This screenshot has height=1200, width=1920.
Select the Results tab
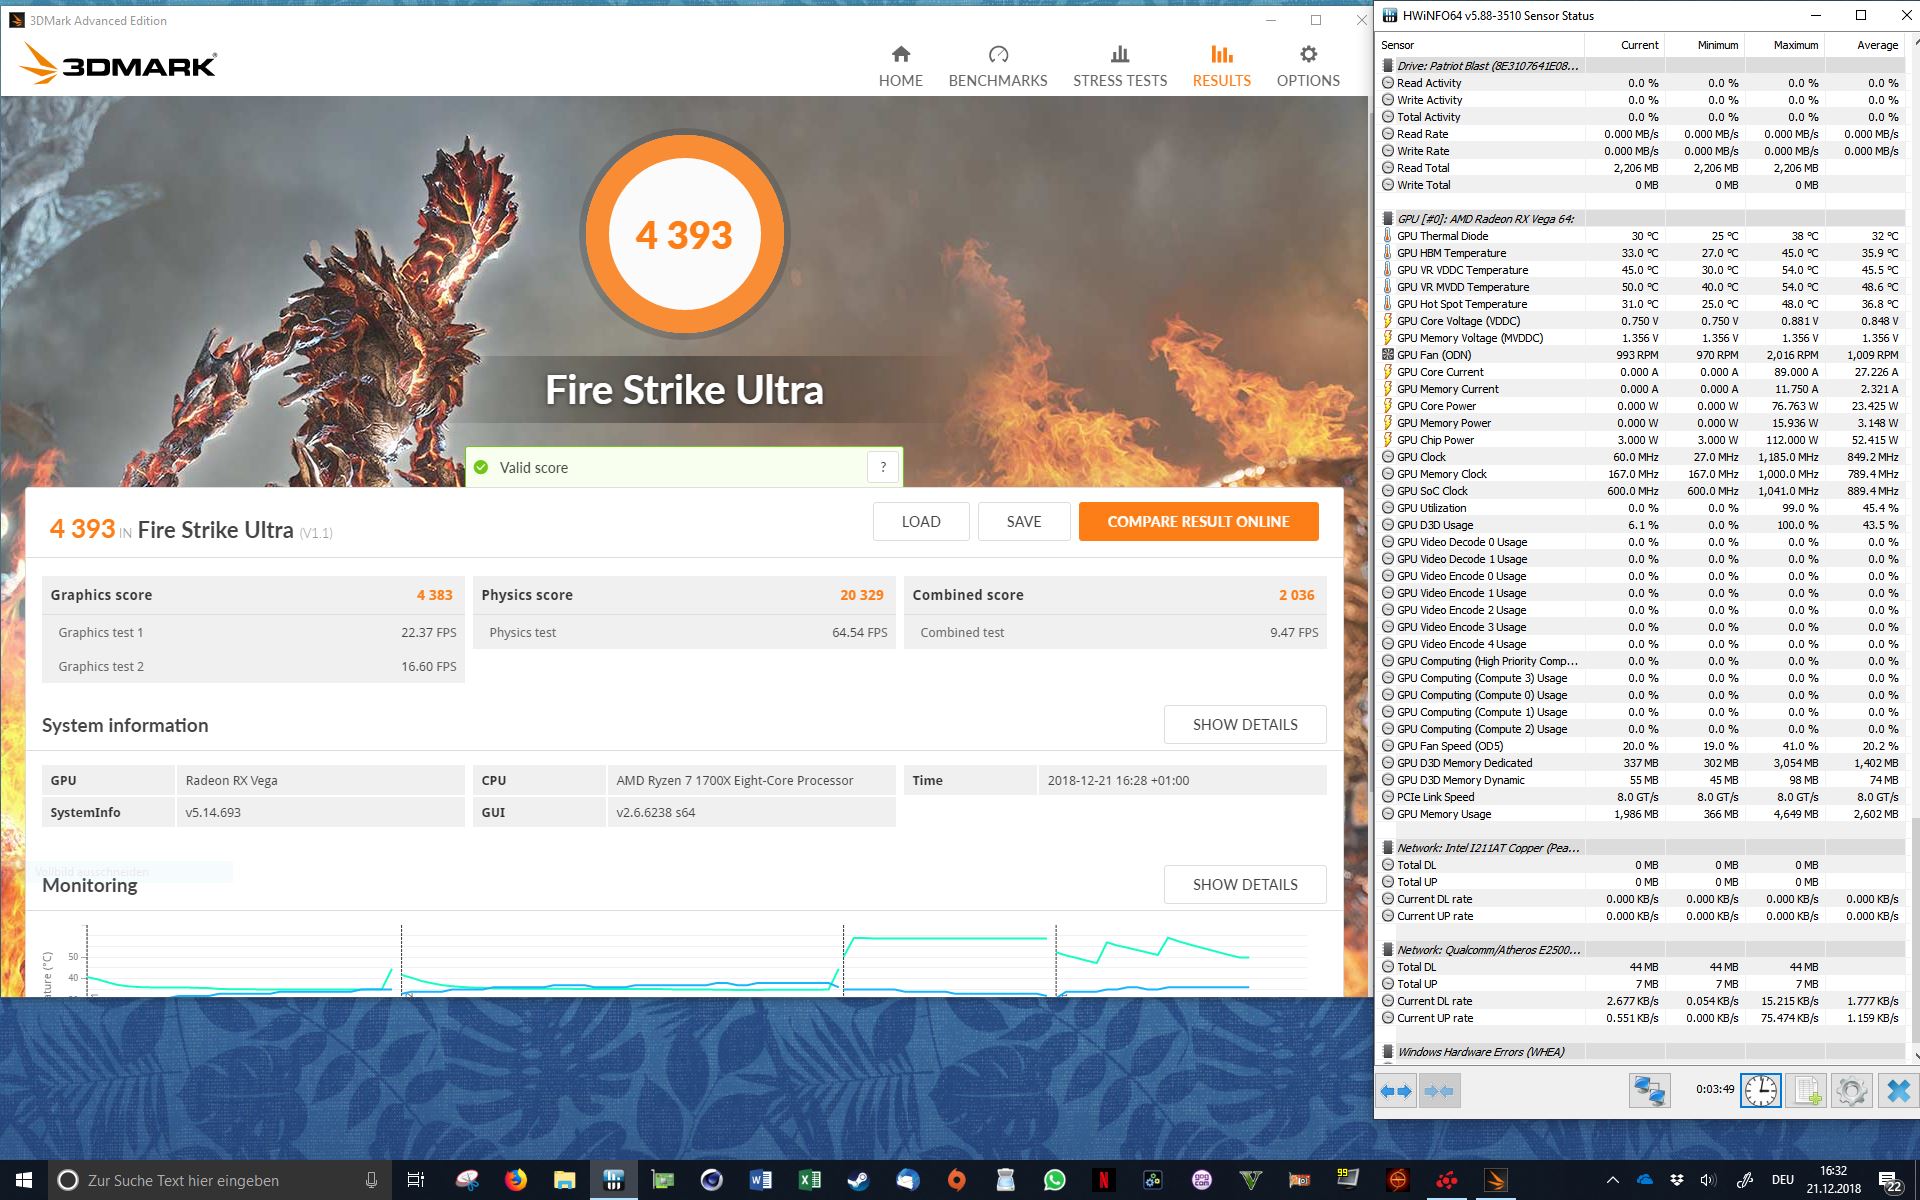point(1221,66)
